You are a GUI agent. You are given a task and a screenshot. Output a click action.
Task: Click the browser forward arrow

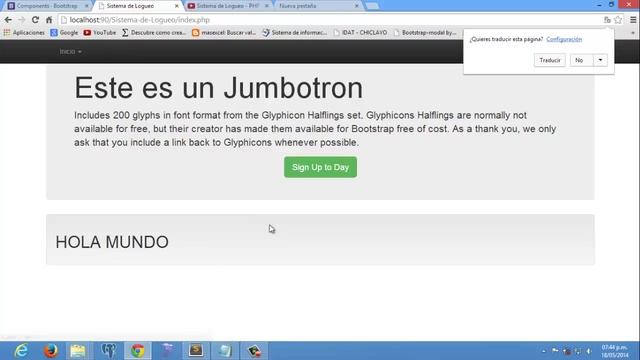coord(22,20)
